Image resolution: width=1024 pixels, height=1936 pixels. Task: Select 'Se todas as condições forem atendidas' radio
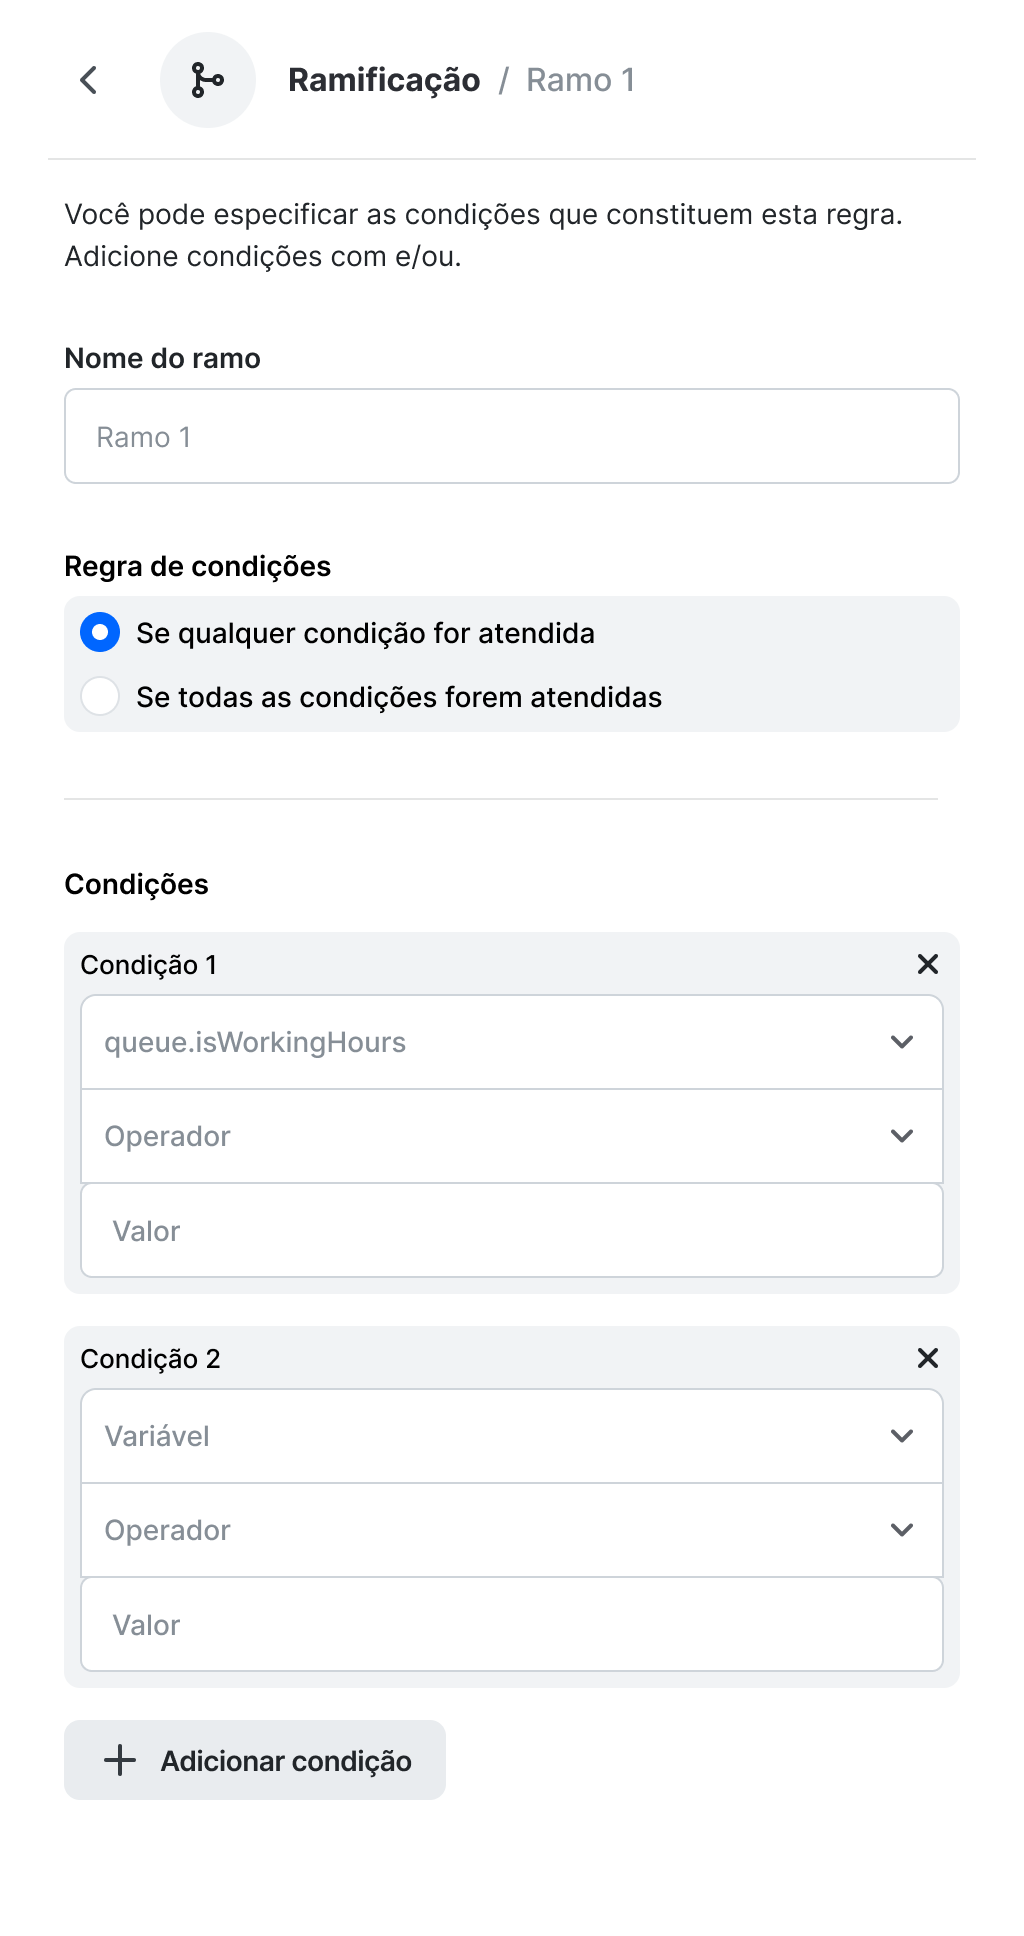(x=100, y=696)
